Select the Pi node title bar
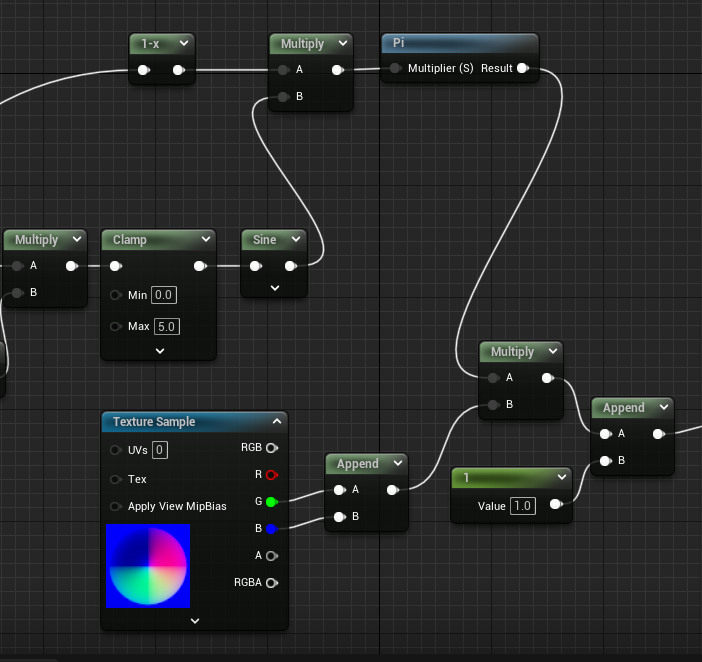 click(x=460, y=43)
